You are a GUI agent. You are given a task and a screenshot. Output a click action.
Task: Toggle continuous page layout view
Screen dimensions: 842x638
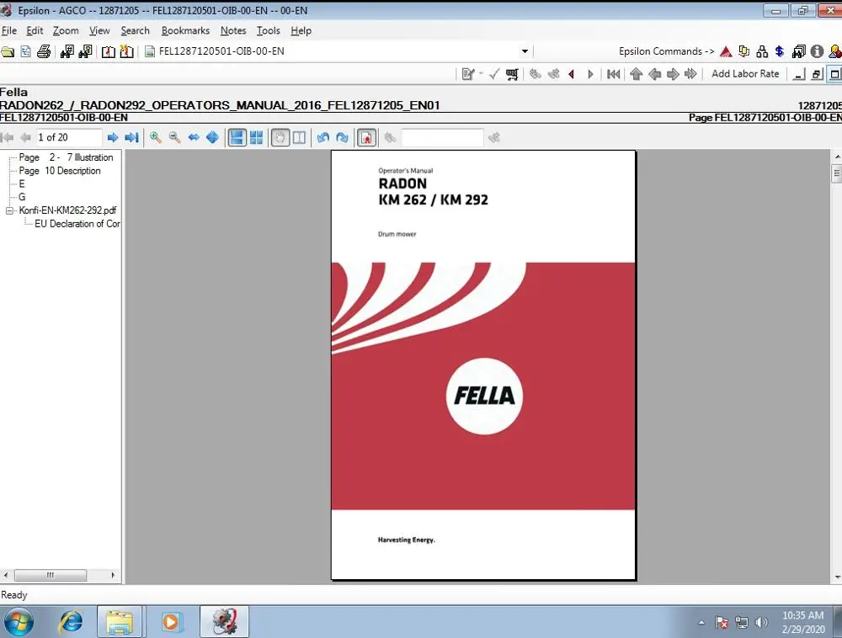(237, 137)
